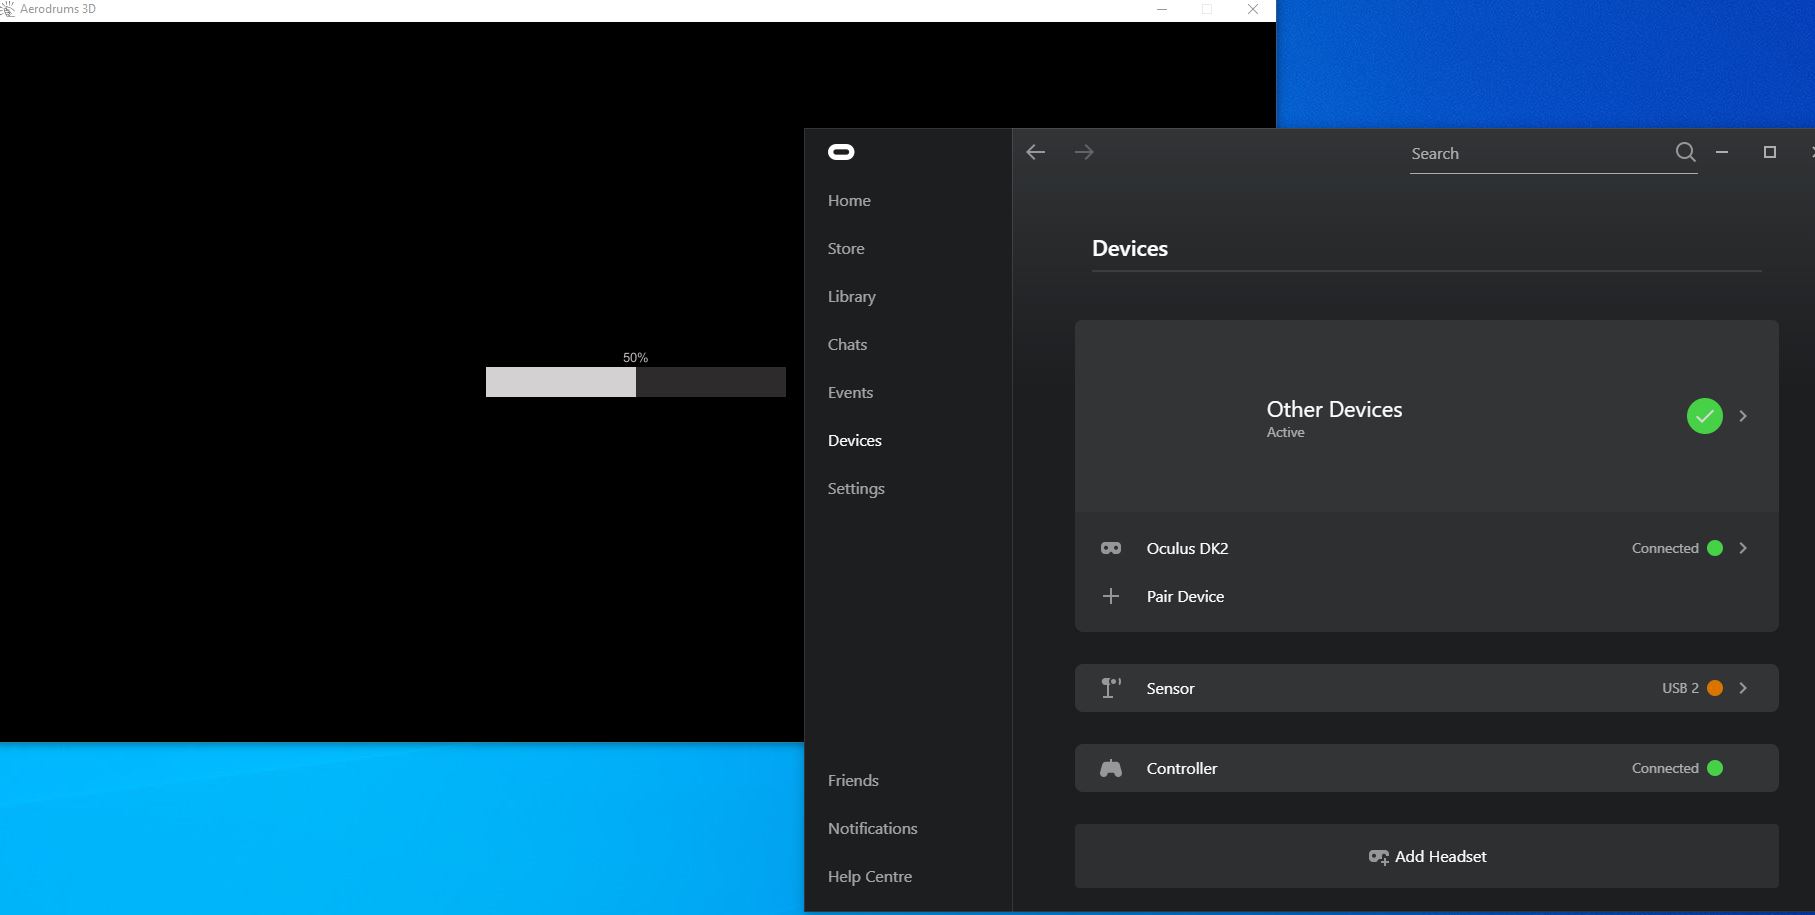Close the Aerodrums 3D window
This screenshot has width=1815, height=915.
pos(1253,10)
